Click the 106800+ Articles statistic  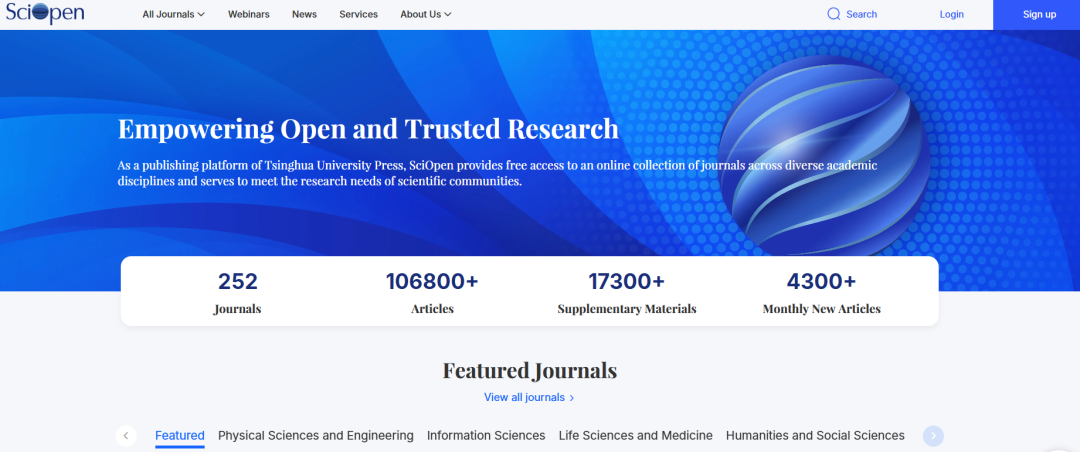pos(432,293)
